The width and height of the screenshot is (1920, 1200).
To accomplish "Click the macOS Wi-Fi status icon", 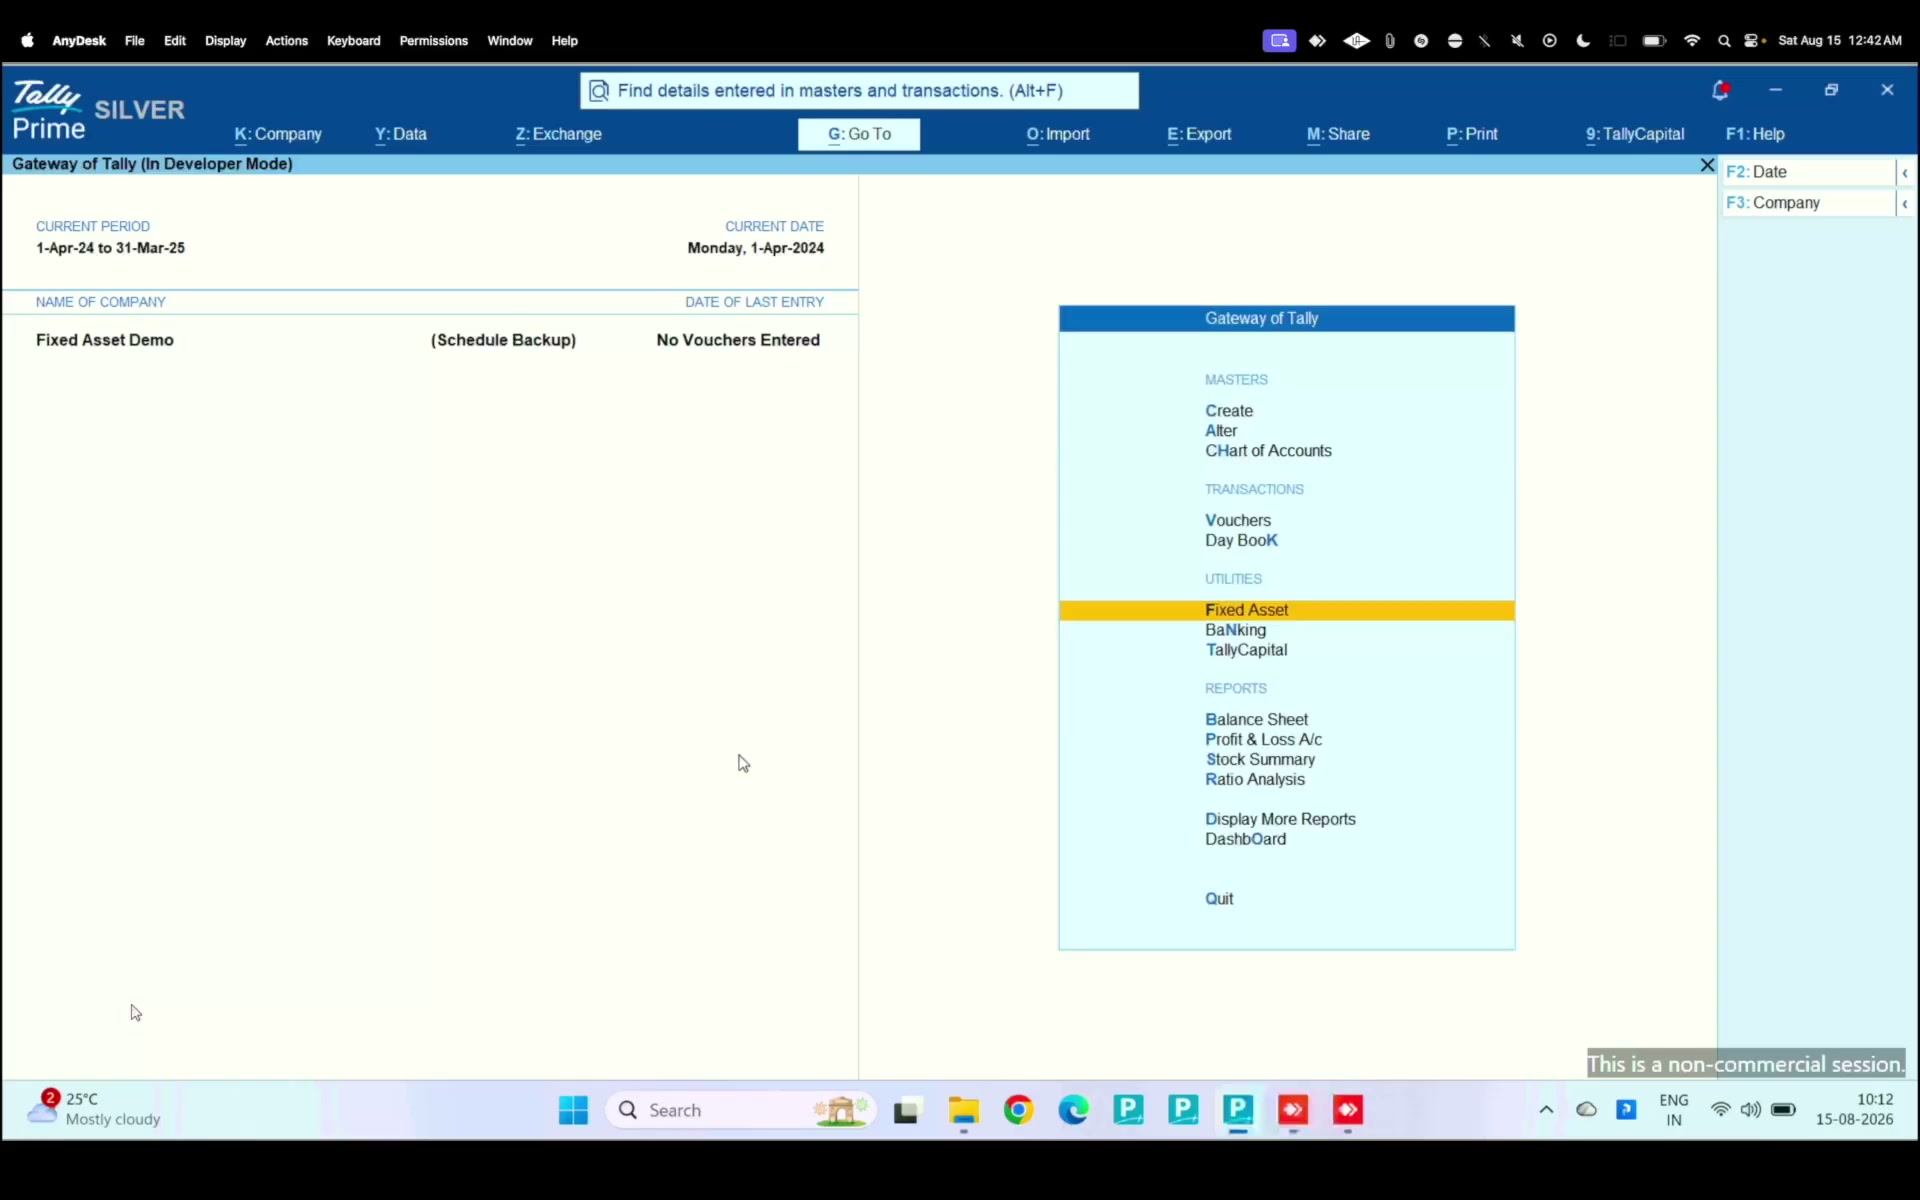I will click(1692, 41).
